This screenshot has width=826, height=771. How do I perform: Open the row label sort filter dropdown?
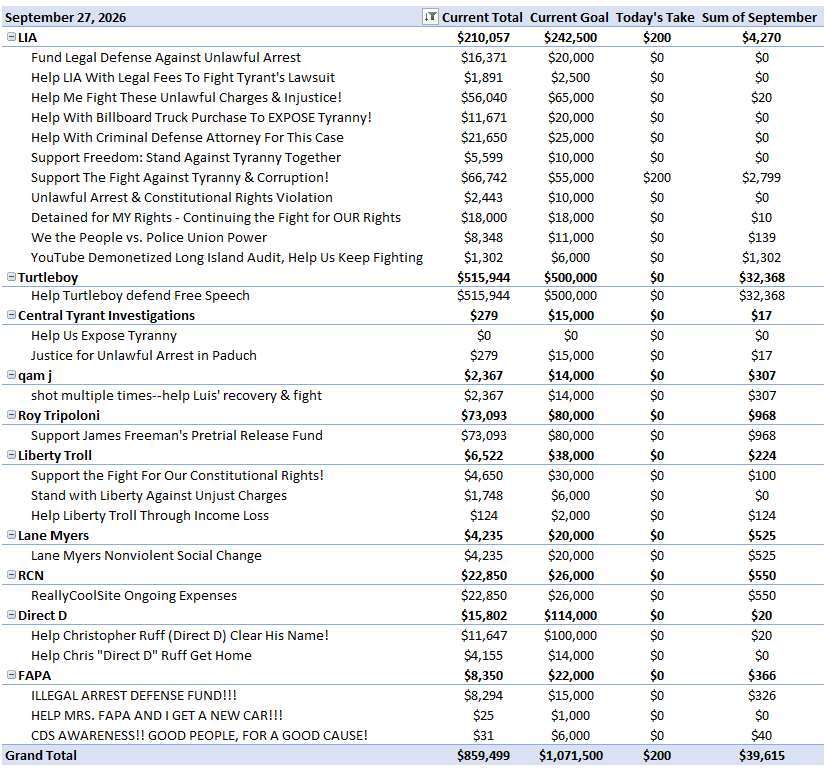pos(430,17)
